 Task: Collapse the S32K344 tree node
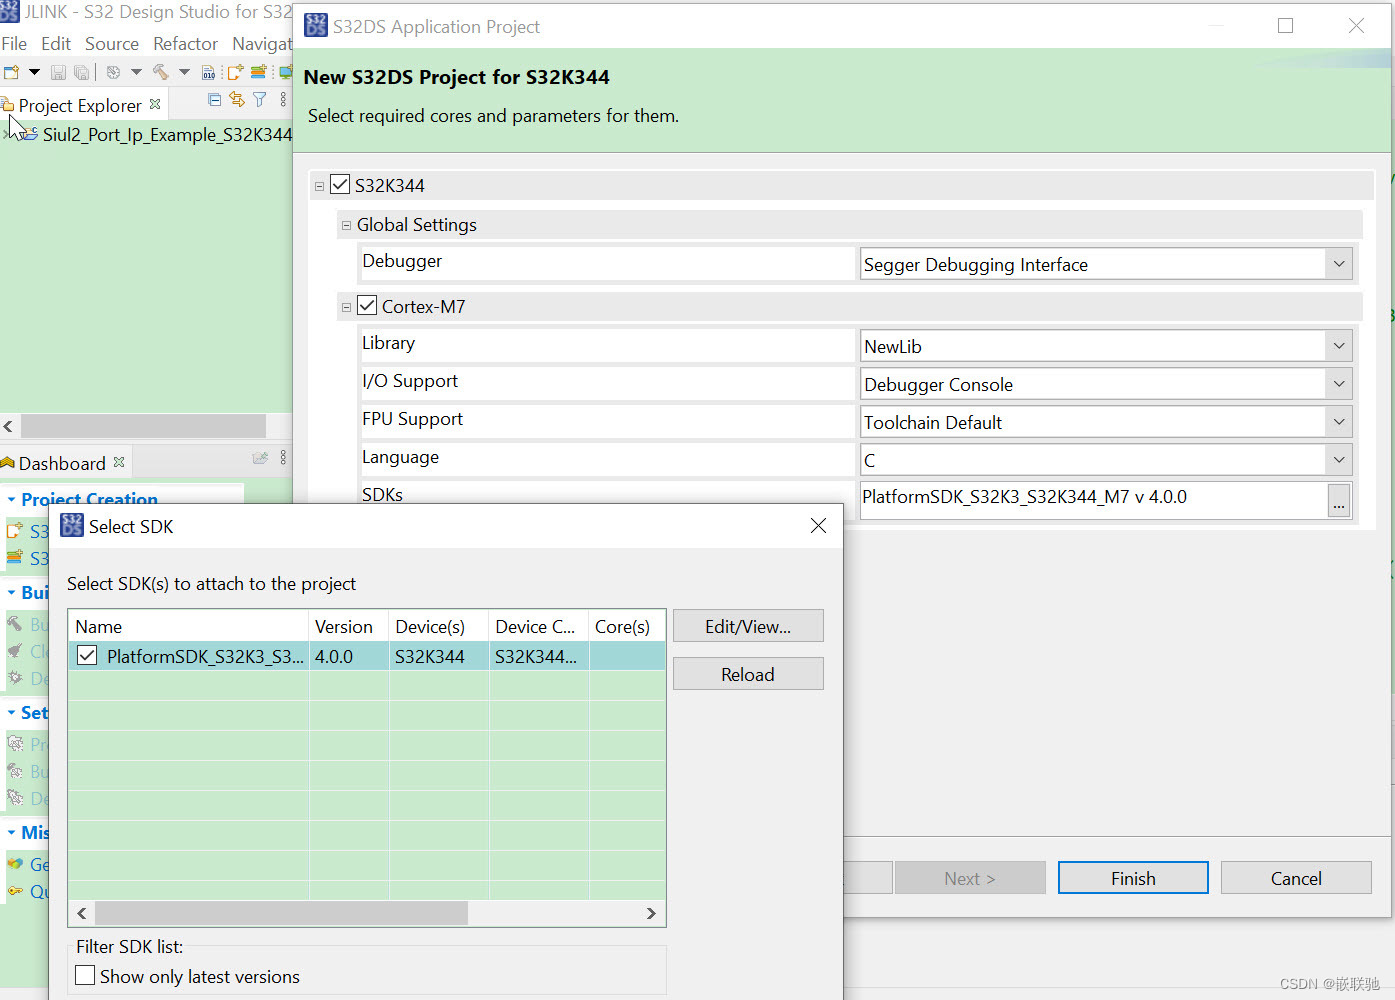tap(319, 185)
